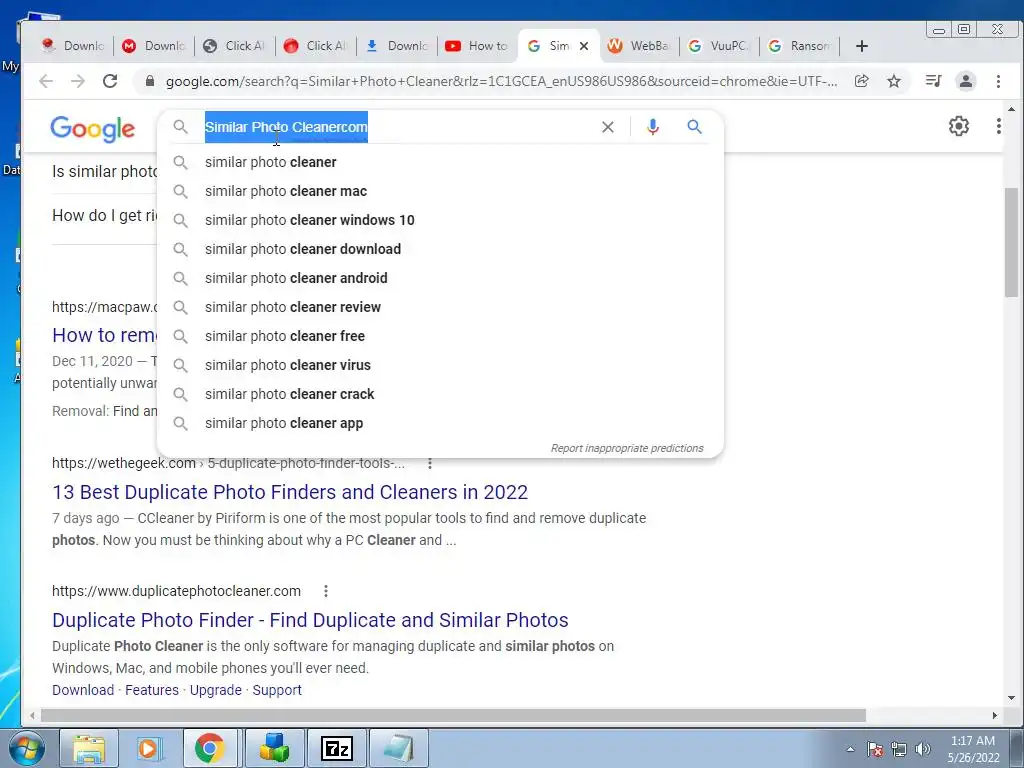1024x768 pixels.
Task: Bookmark this page with star icon
Action: pyautogui.click(x=893, y=81)
